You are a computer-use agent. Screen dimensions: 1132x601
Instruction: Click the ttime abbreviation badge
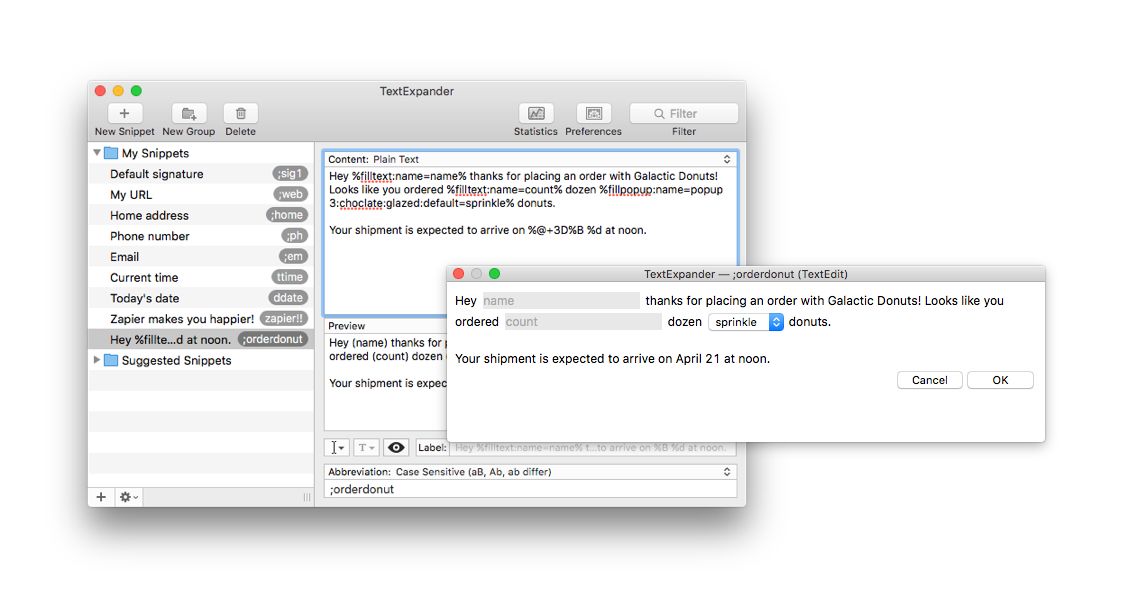coord(289,277)
